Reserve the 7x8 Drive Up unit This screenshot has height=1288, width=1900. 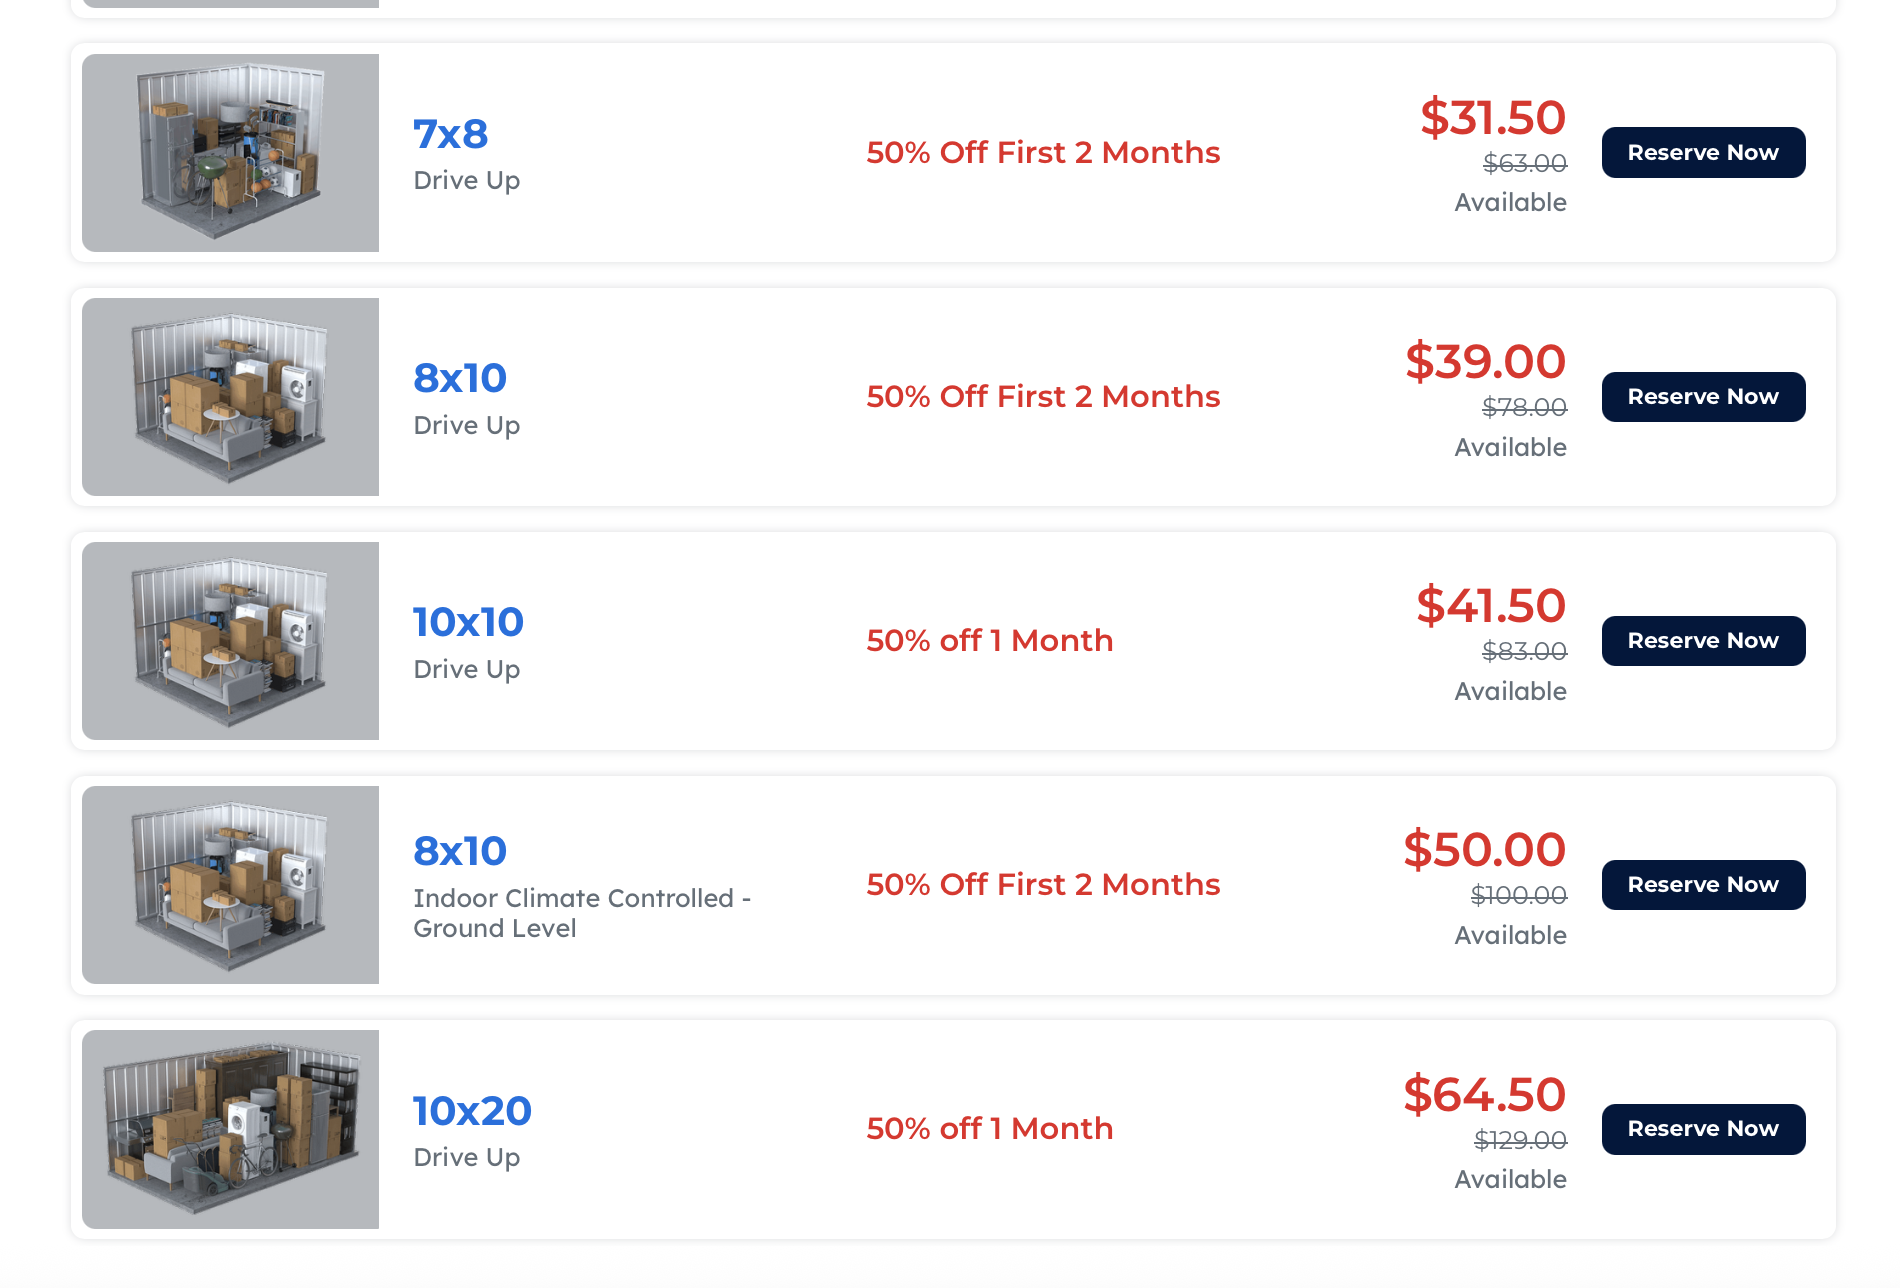(1703, 152)
